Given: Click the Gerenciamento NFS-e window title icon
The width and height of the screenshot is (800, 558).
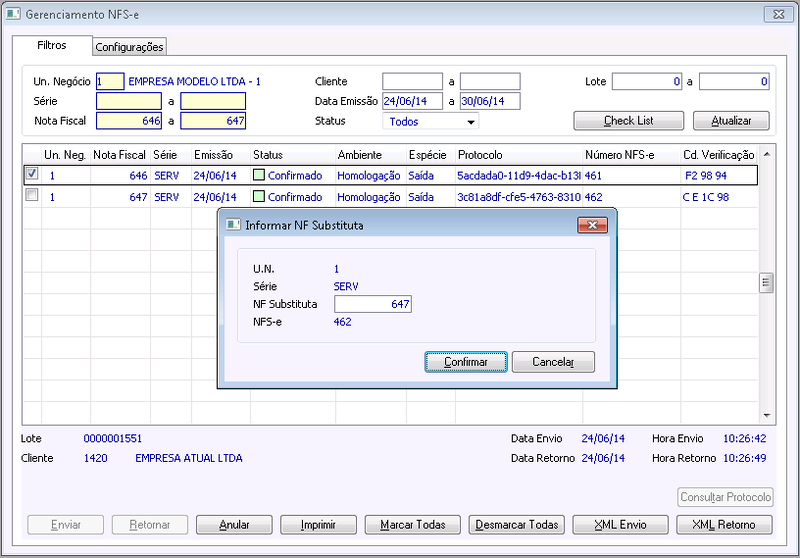Looking at the screenshot, I should 13,14.
